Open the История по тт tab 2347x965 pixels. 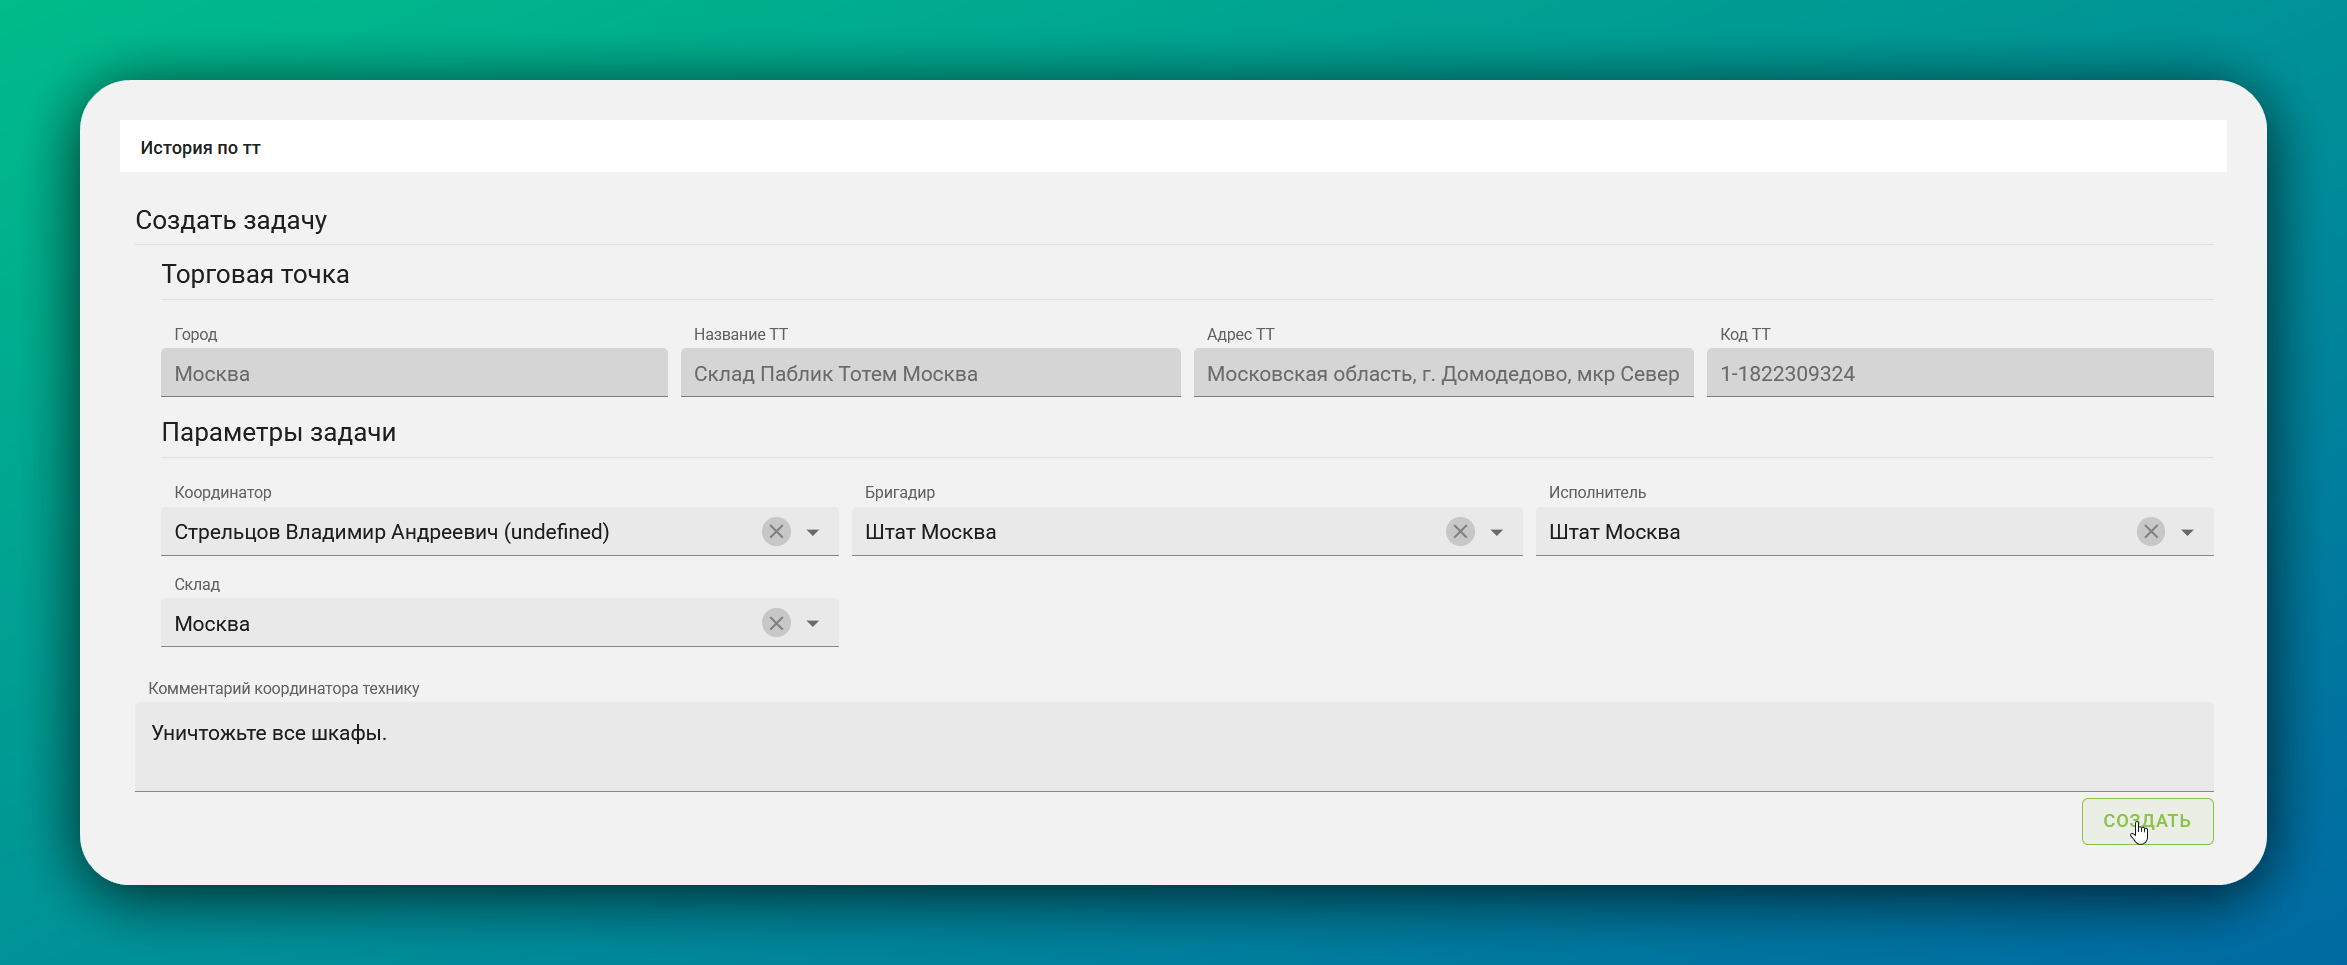coord(200,148)
